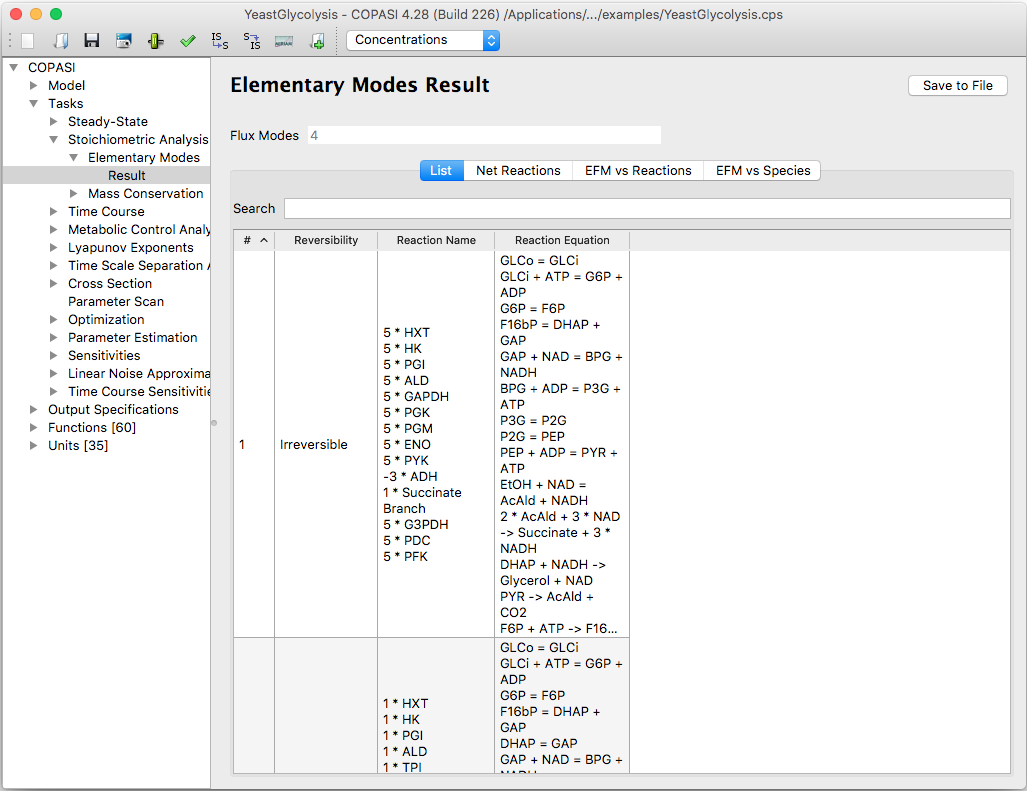Apply initial state to current state icon
The height and width of the screenshot is (791, 1027).
(x=220, y=41)
